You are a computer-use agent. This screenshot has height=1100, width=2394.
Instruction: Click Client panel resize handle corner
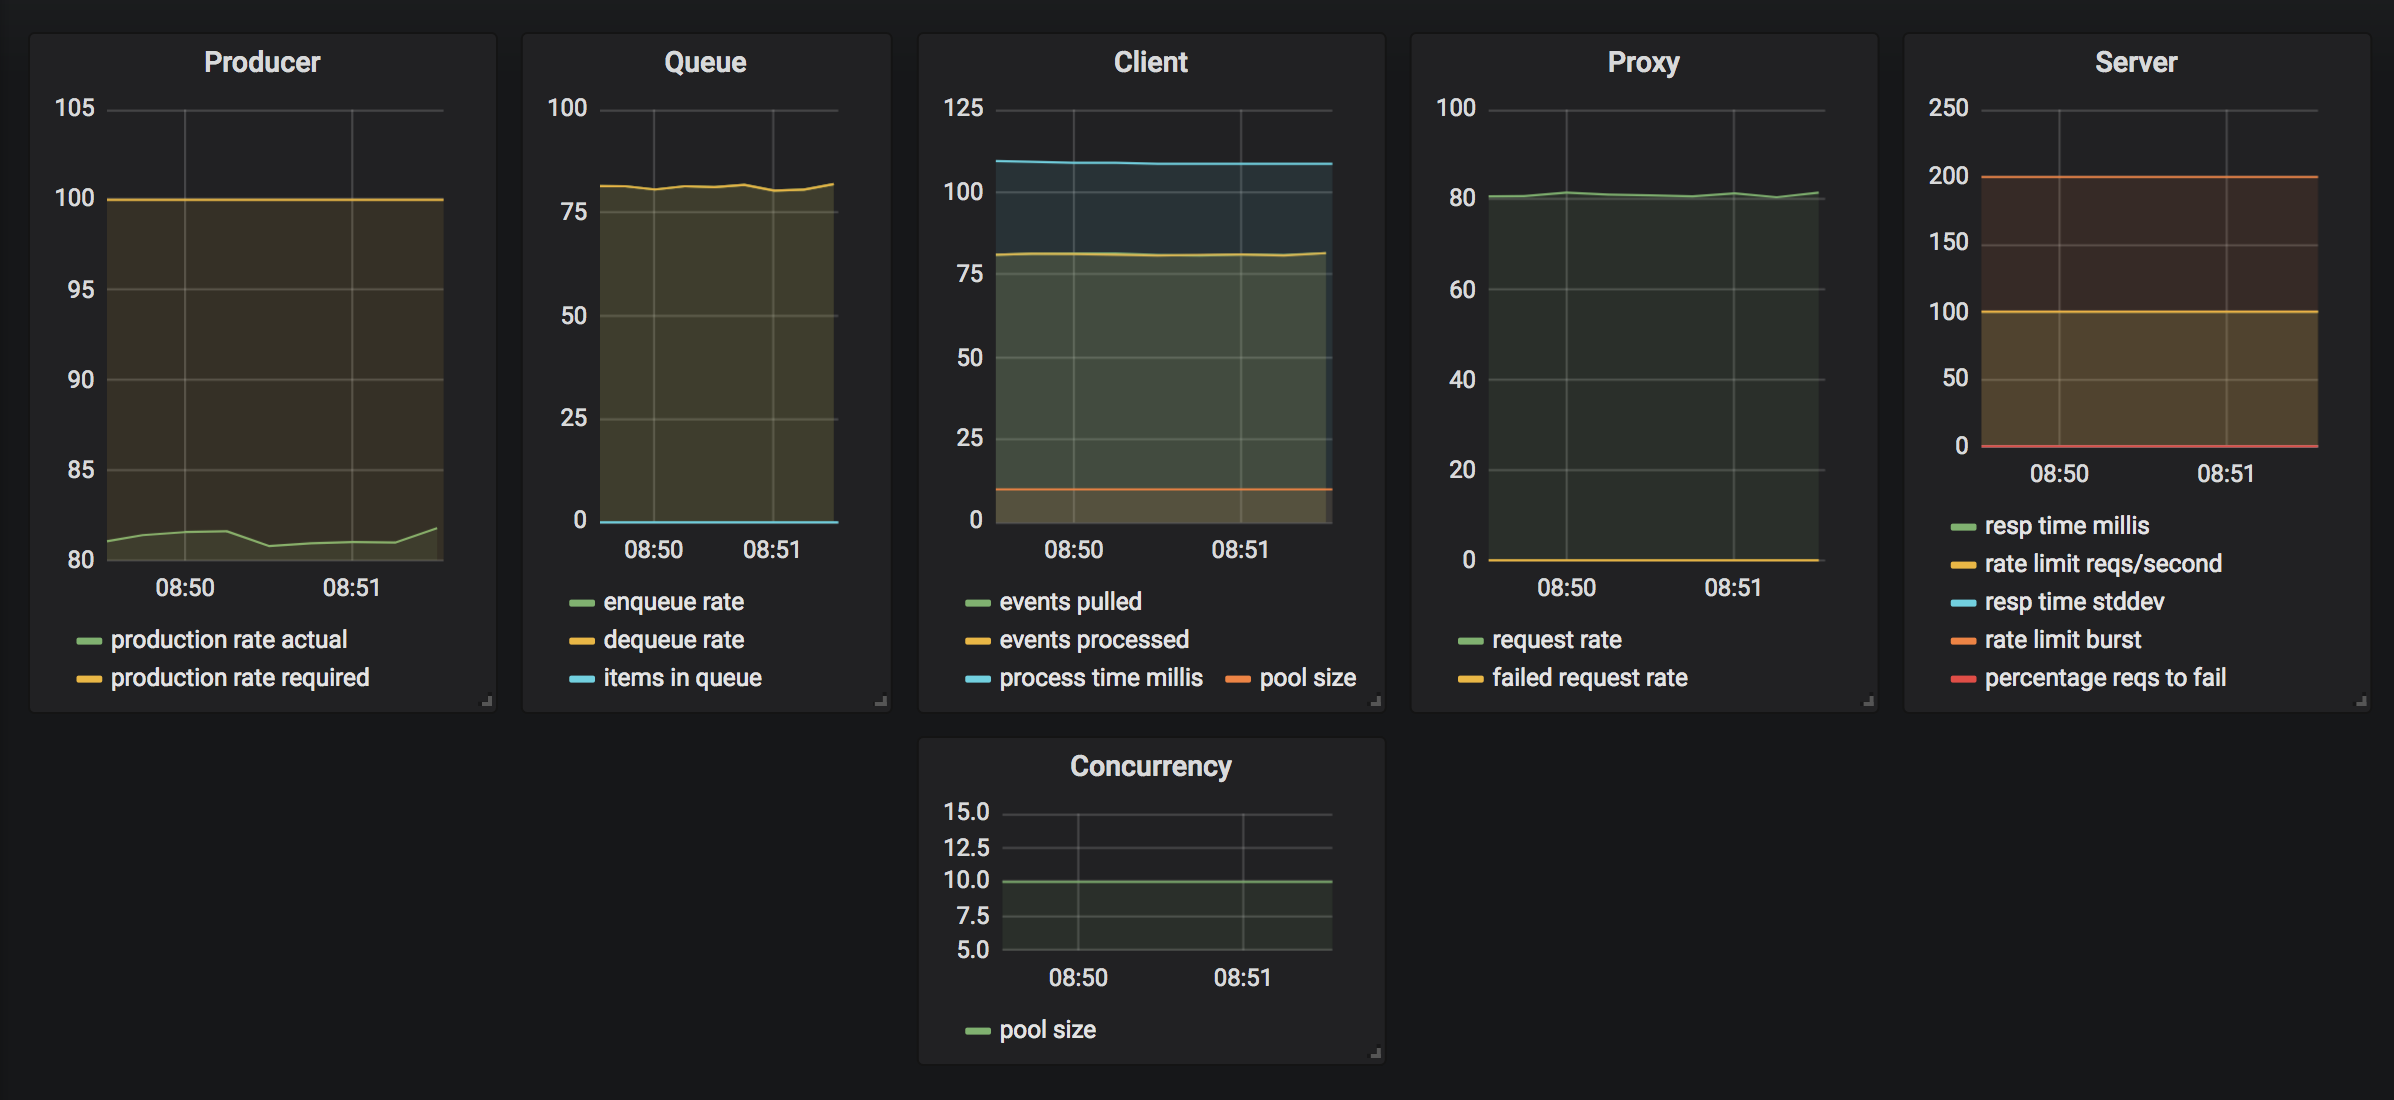coord(1376,702)
